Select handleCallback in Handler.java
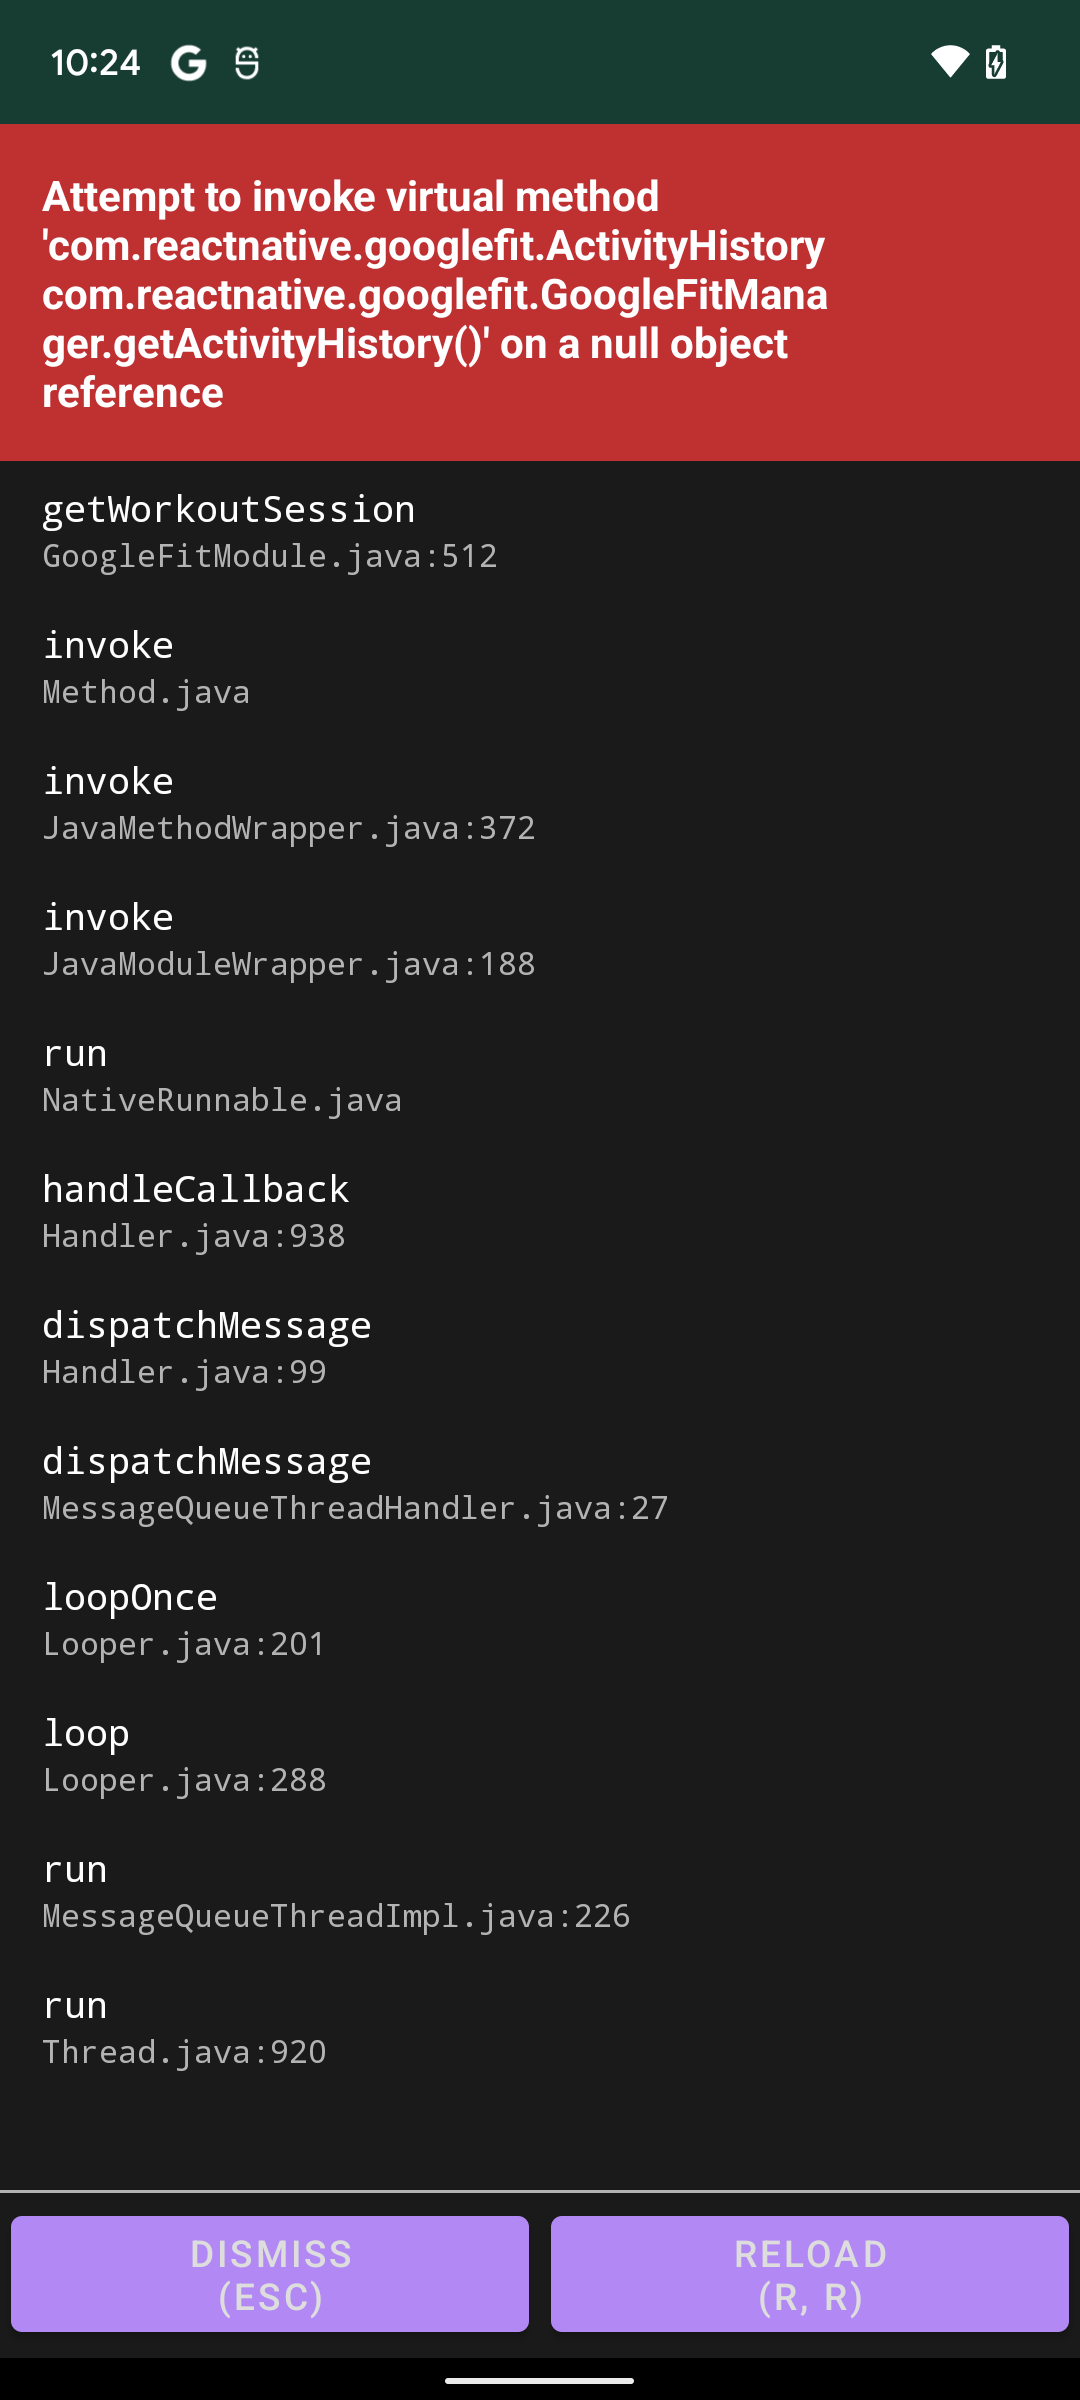Viewport: 1080px width, 2400px height. click(196, 1211)
